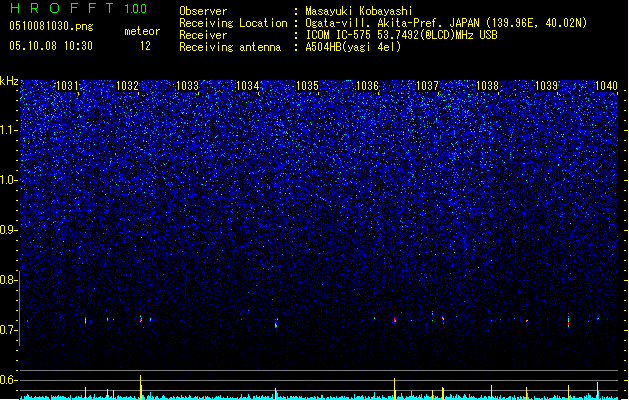Screen dimensions: 629x400
Task: Click time marker 1034
Action: (x=248, y=85)
